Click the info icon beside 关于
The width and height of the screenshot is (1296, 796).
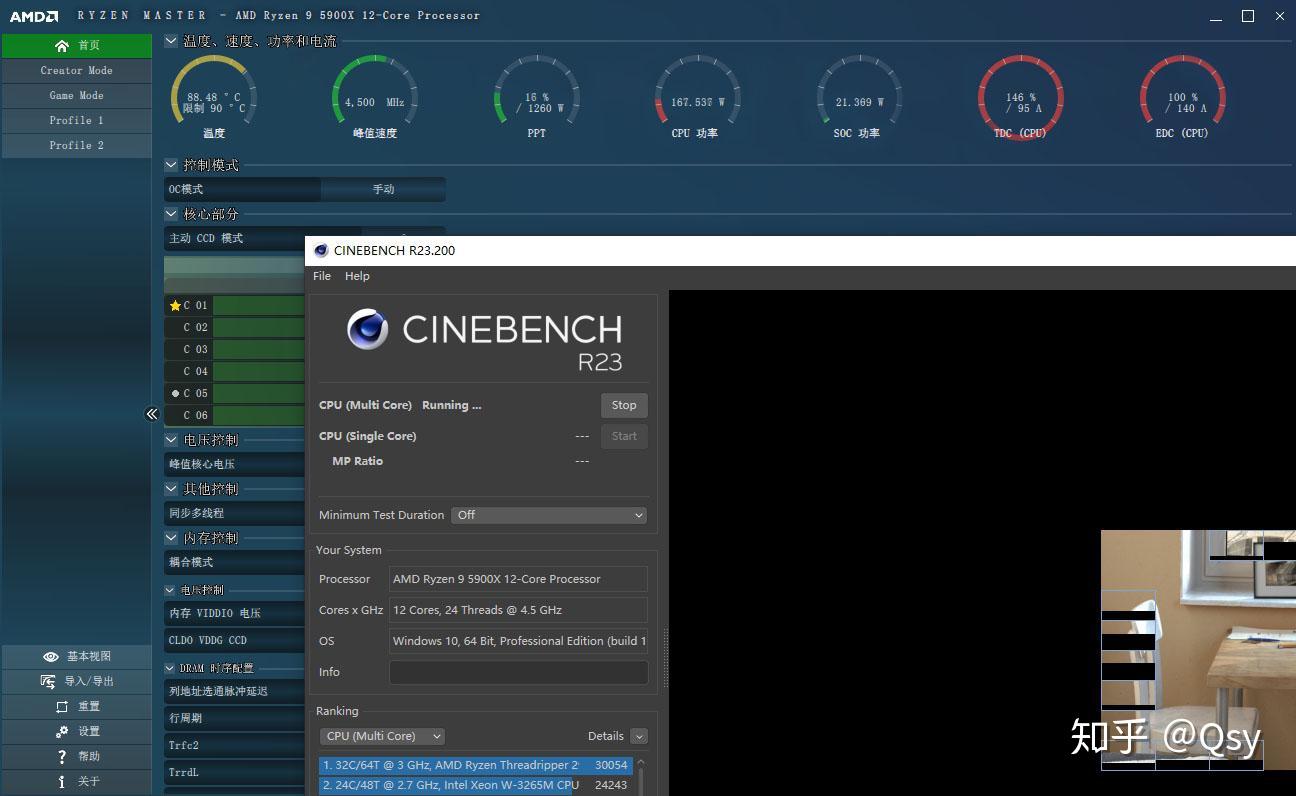[x=62, y=782]
